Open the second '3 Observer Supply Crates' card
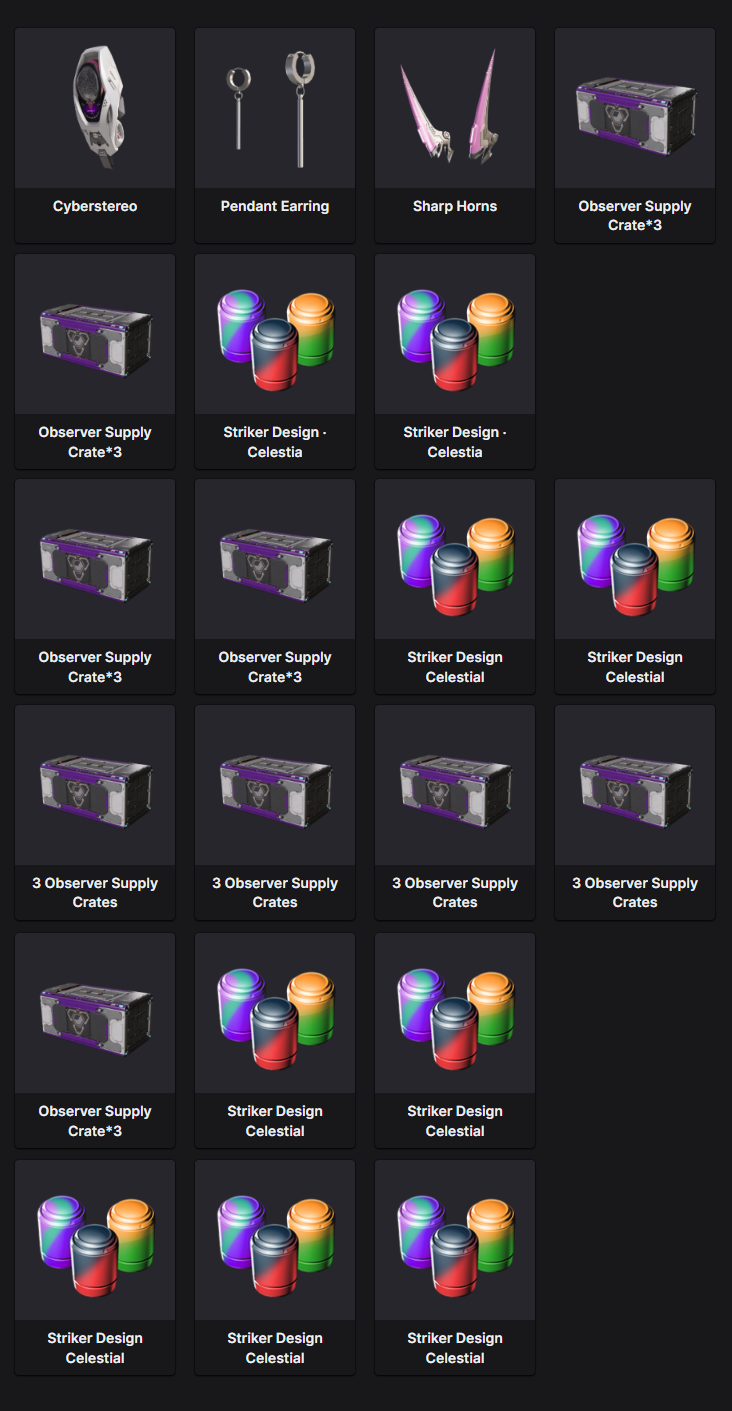Screen dimensions: 732x1411 pos(275,812)
